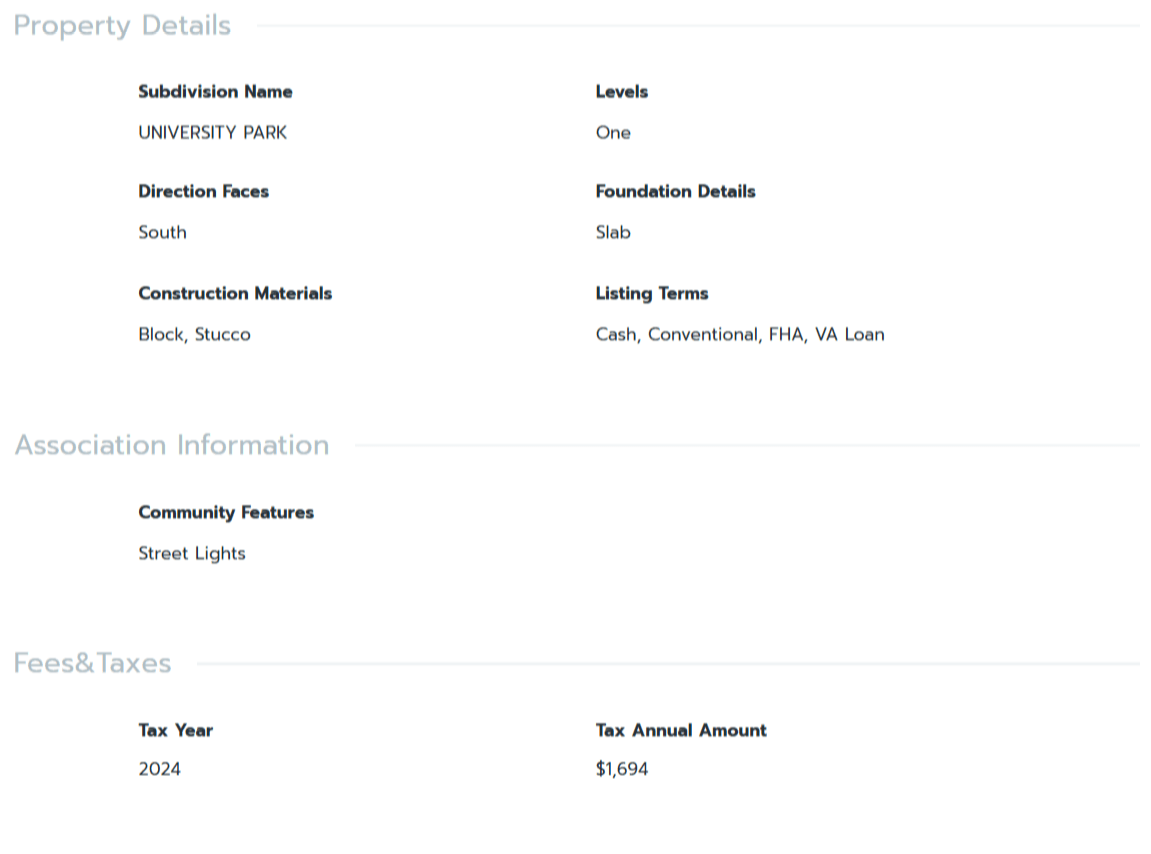Select the $1,694 tax annual amount
Viewport: 1151px width, 854px height.
[x=621, y=770]
